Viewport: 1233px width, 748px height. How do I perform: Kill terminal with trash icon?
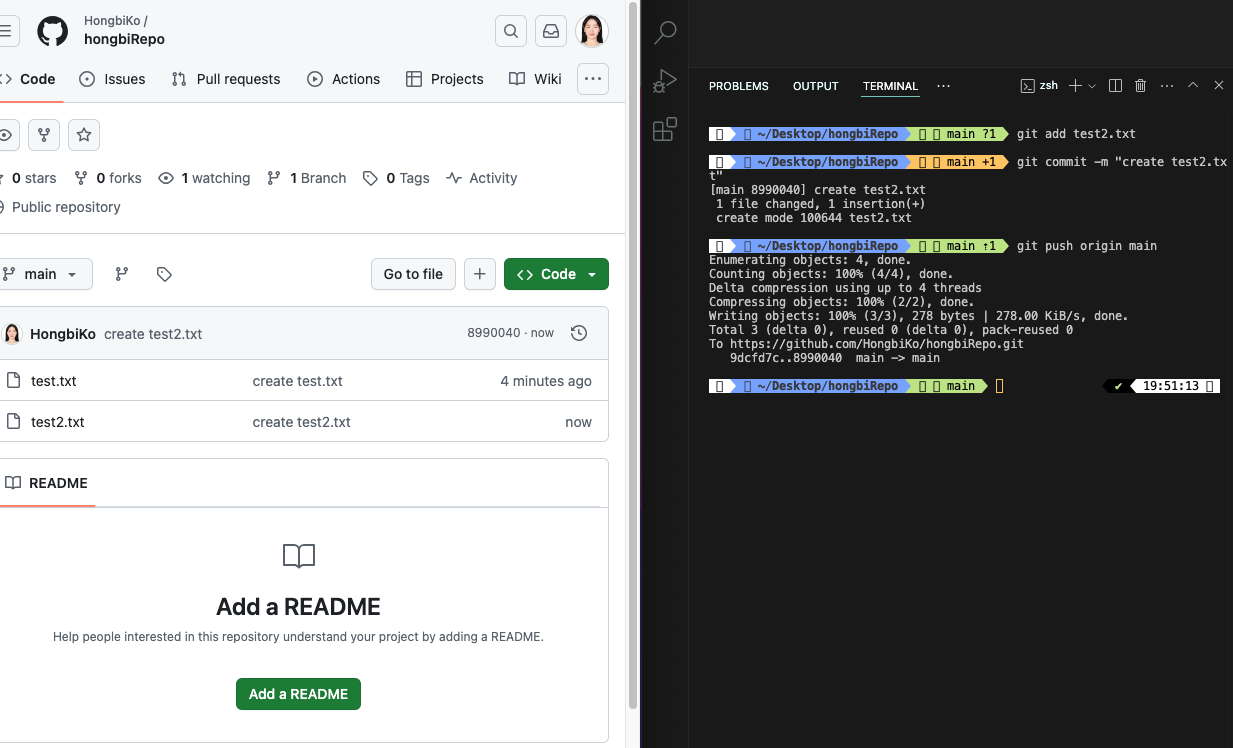point(1141,86)
